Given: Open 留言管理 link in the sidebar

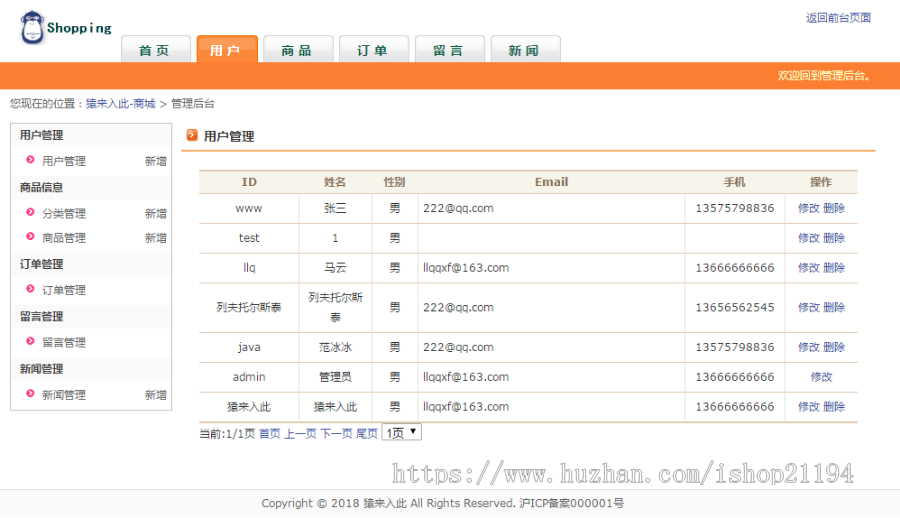Looking at the screenshot, I should [64, 342].
